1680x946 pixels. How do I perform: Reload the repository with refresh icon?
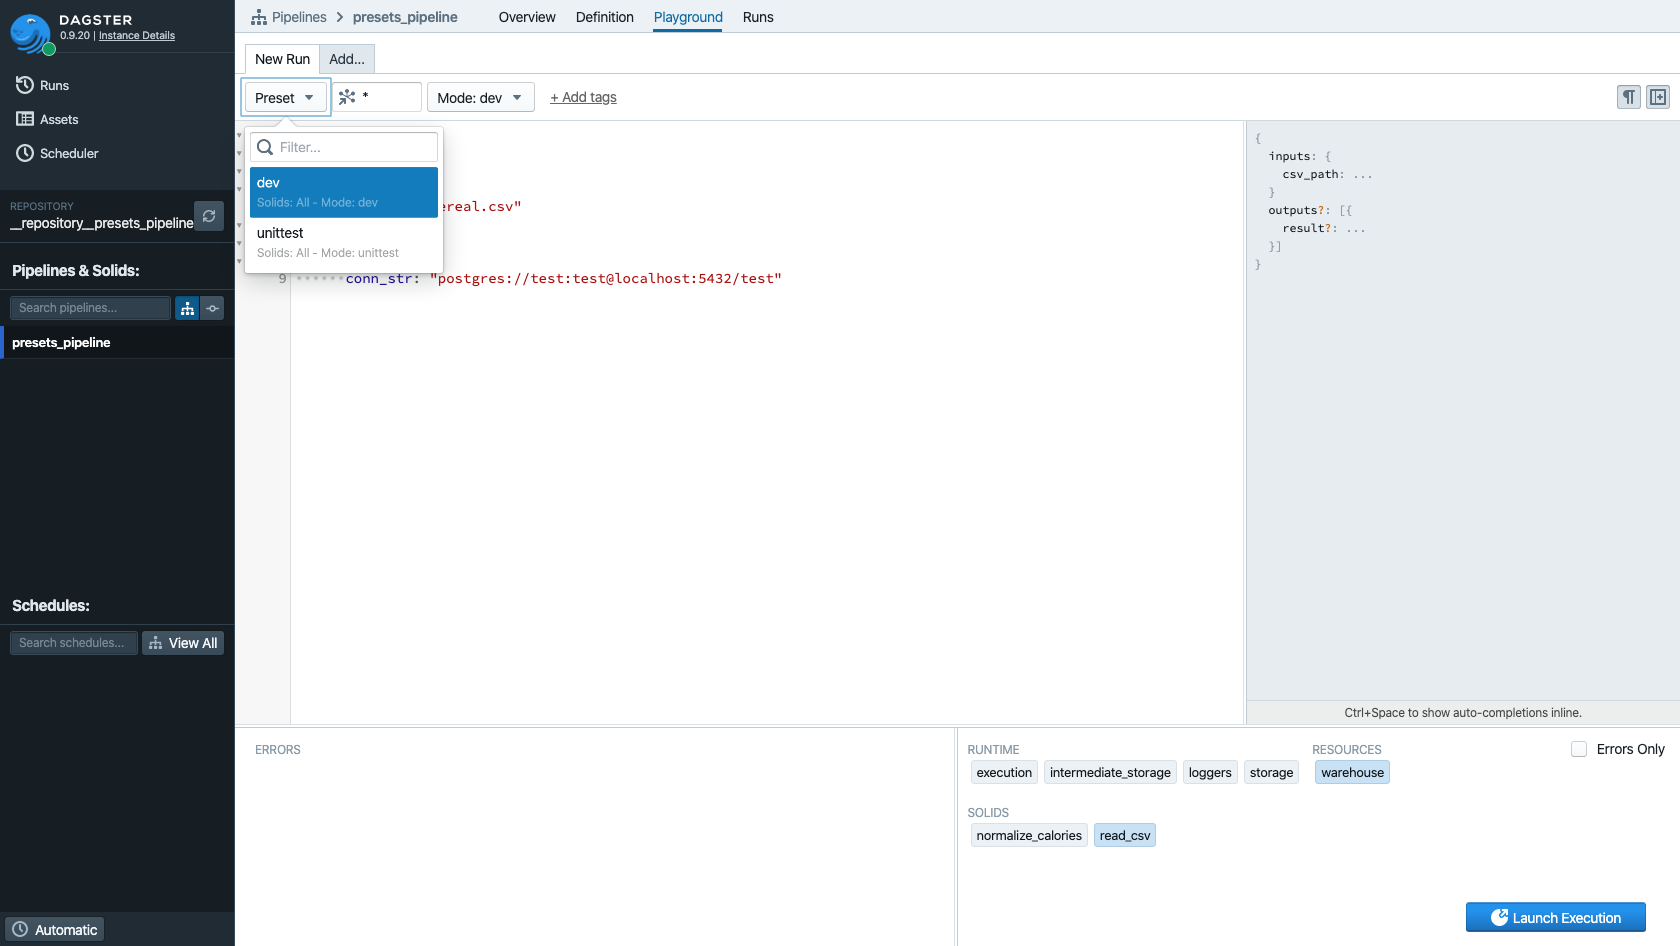(x=209, y=216)
